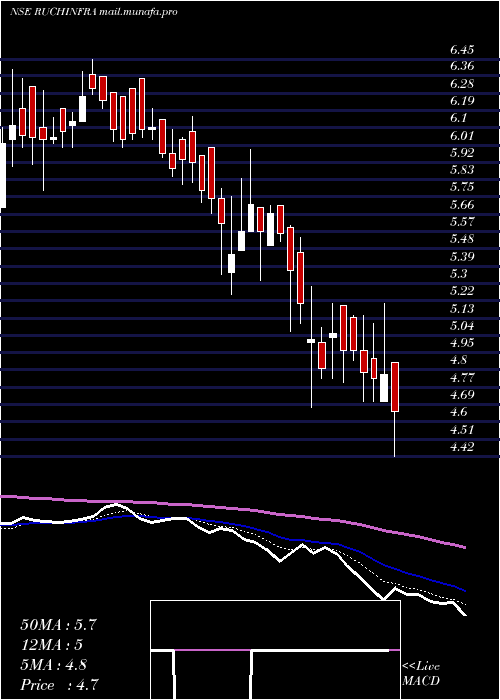The height and width of the screenshot is (700, 500).
Task: Click the 5.04 price axis label
Action: 462,326
